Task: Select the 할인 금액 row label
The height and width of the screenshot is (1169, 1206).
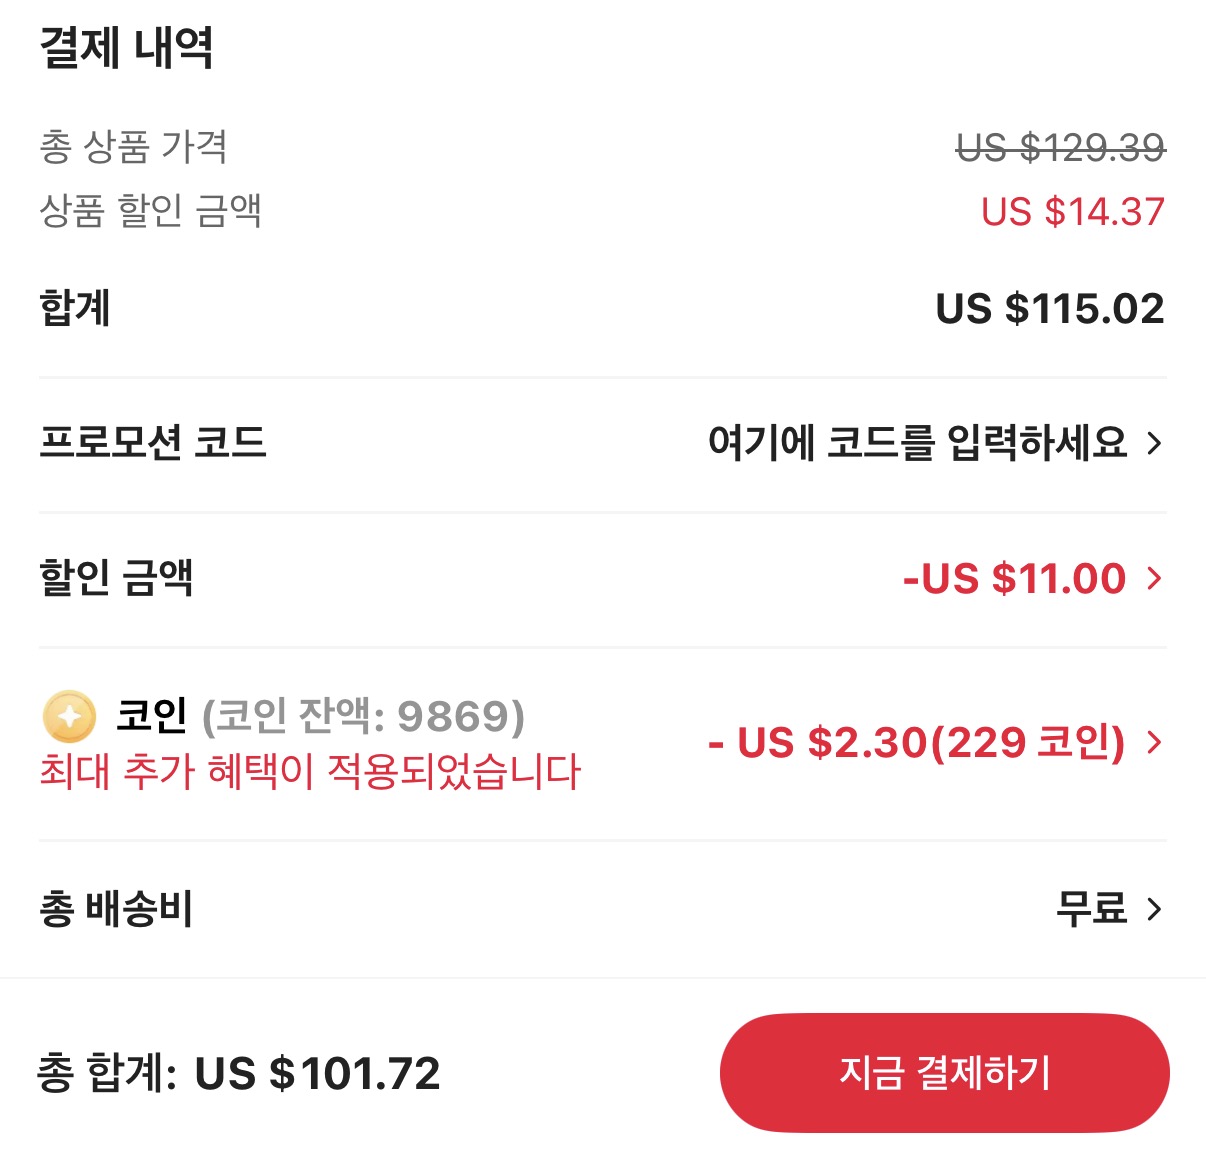Action: point(116,578)
